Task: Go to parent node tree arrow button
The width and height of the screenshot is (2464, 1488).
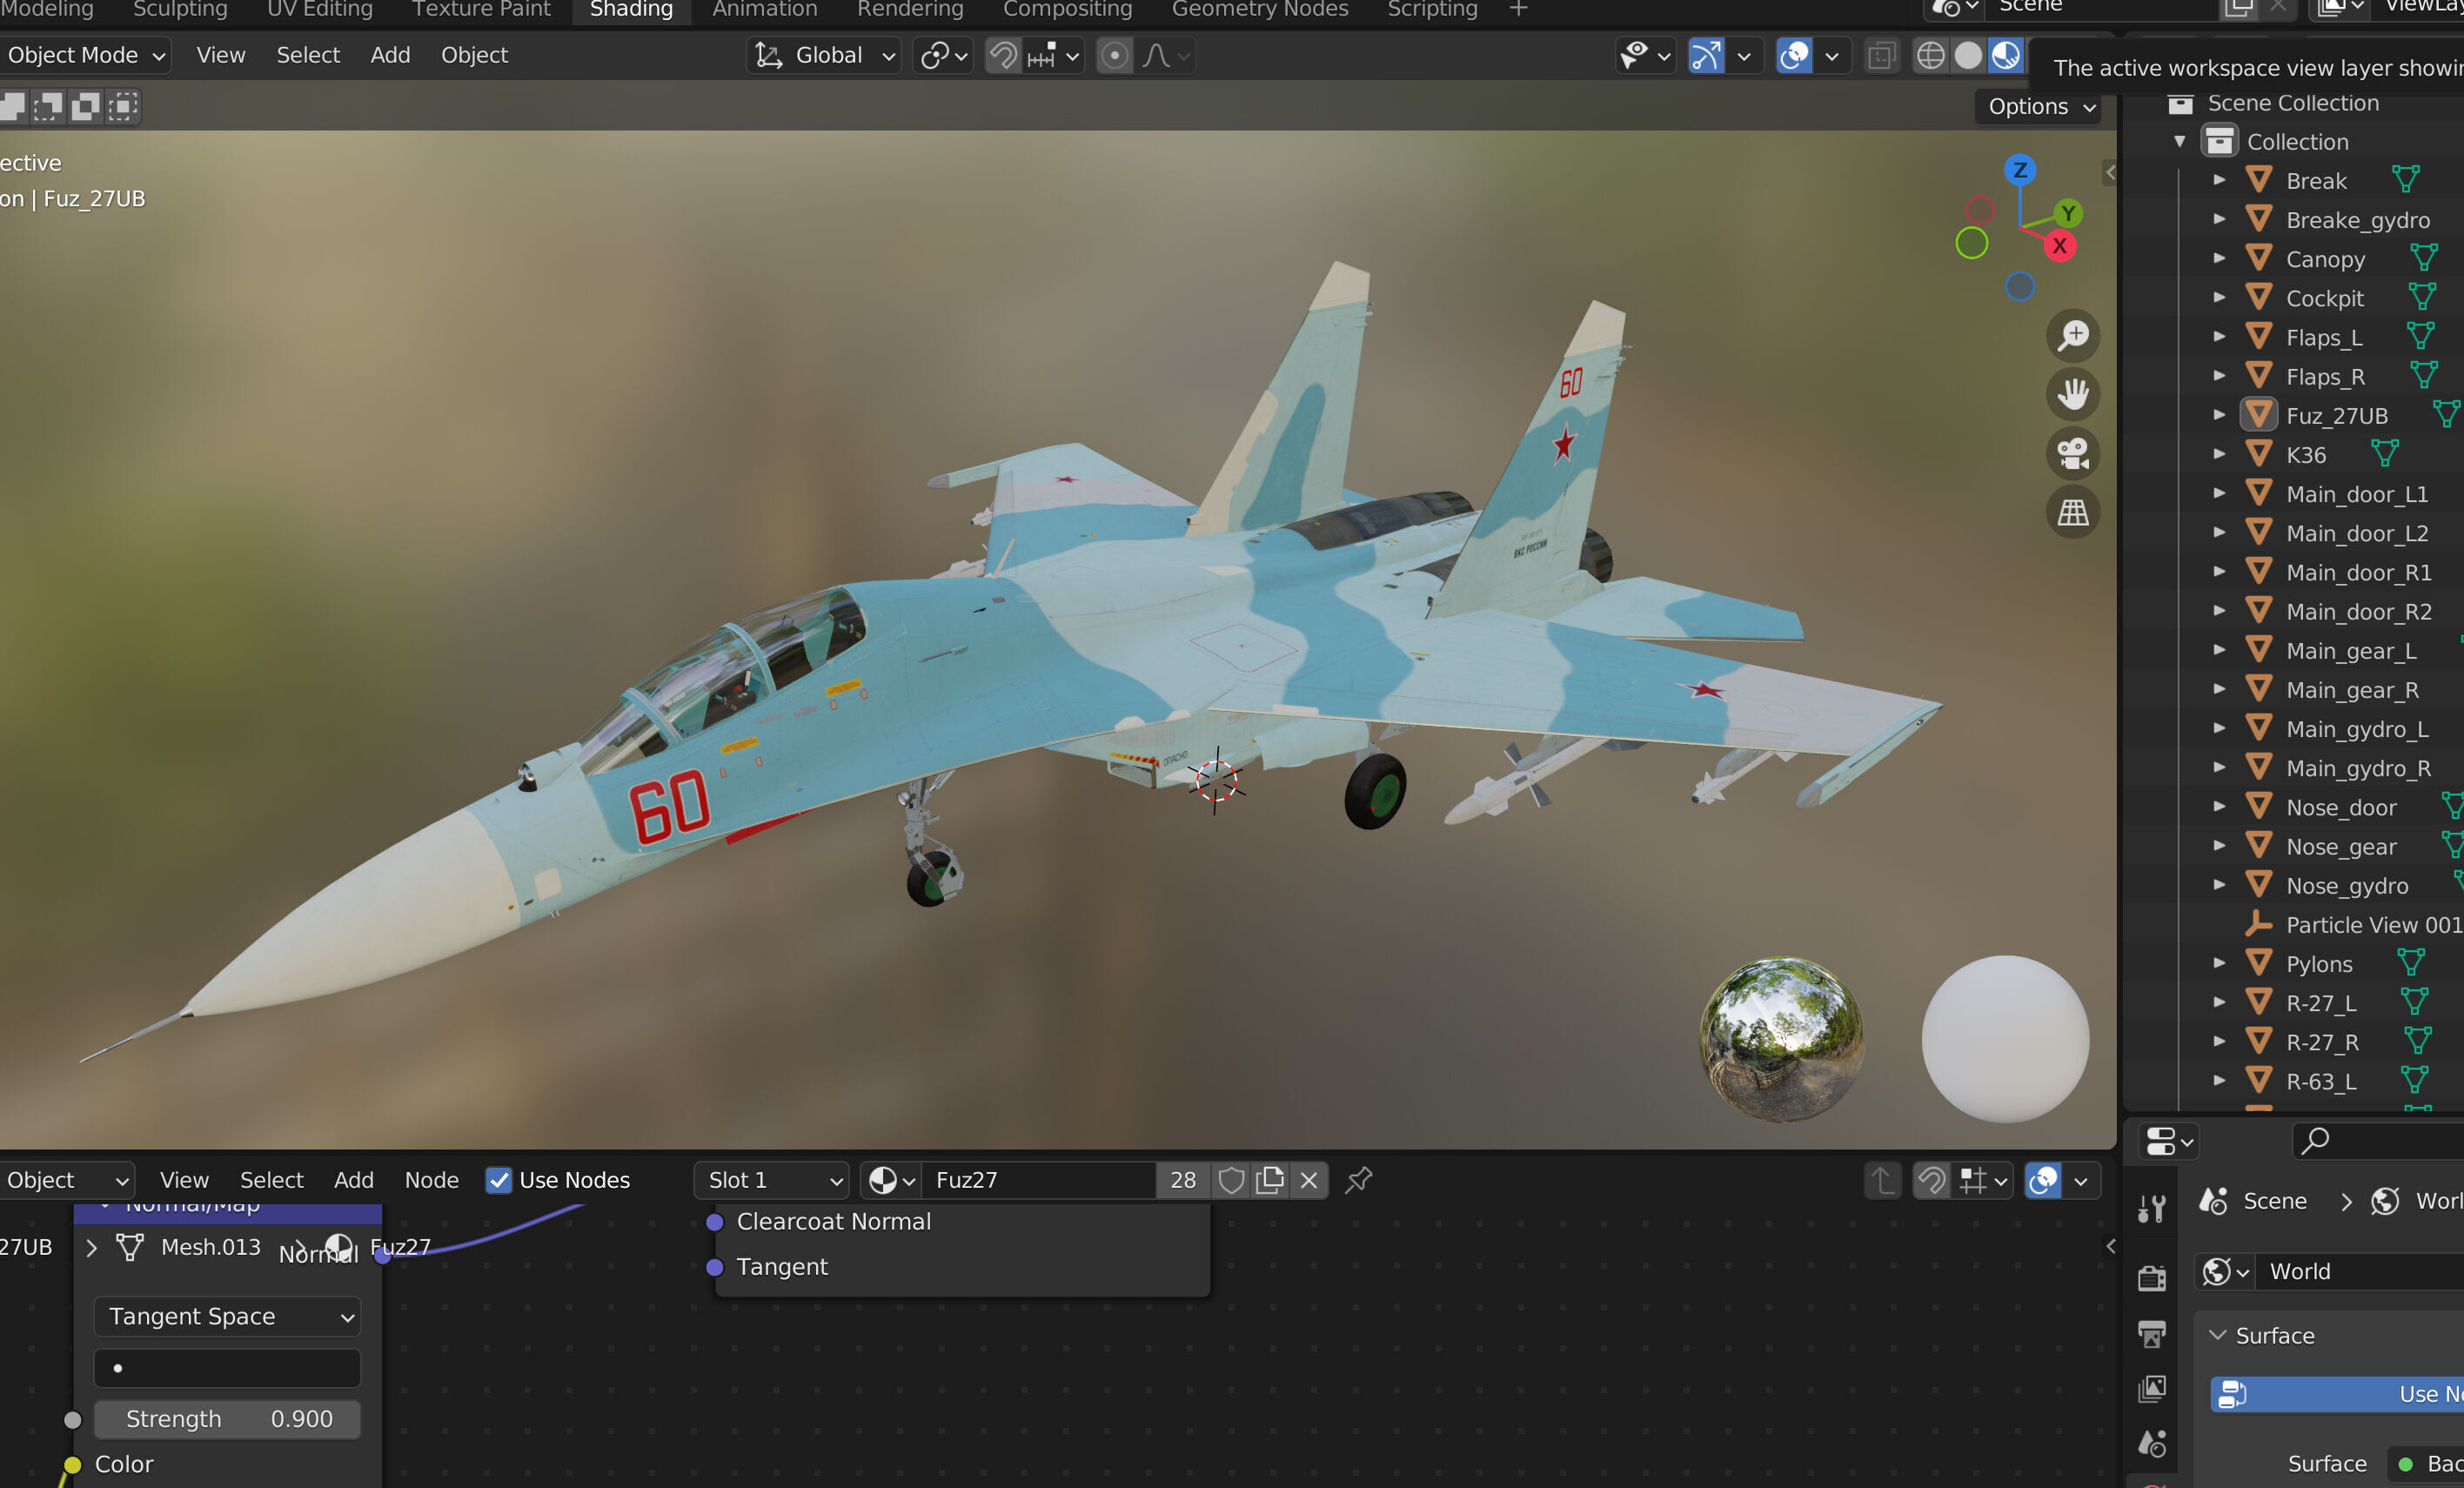Action: tap(1883, 1180)
